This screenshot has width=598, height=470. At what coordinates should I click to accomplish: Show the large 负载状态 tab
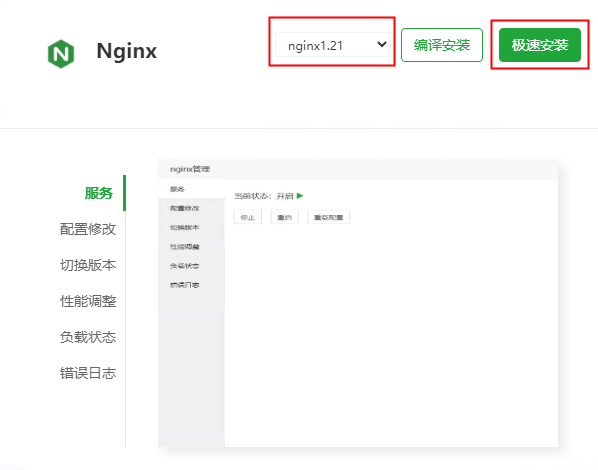[x=88, y=337]
